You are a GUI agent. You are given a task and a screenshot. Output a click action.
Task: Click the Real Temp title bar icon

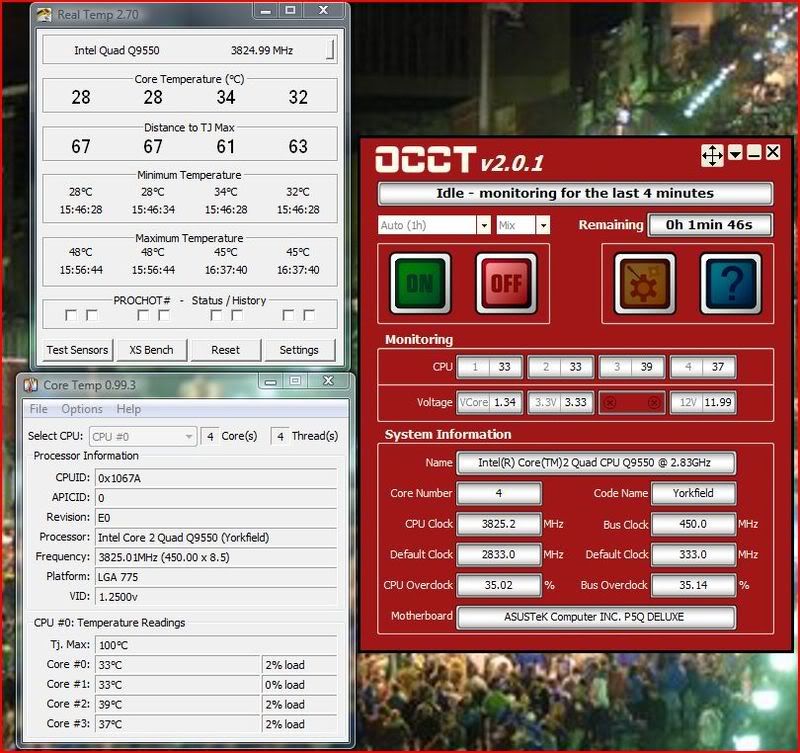pyautogui.click(x=44, y=15)
